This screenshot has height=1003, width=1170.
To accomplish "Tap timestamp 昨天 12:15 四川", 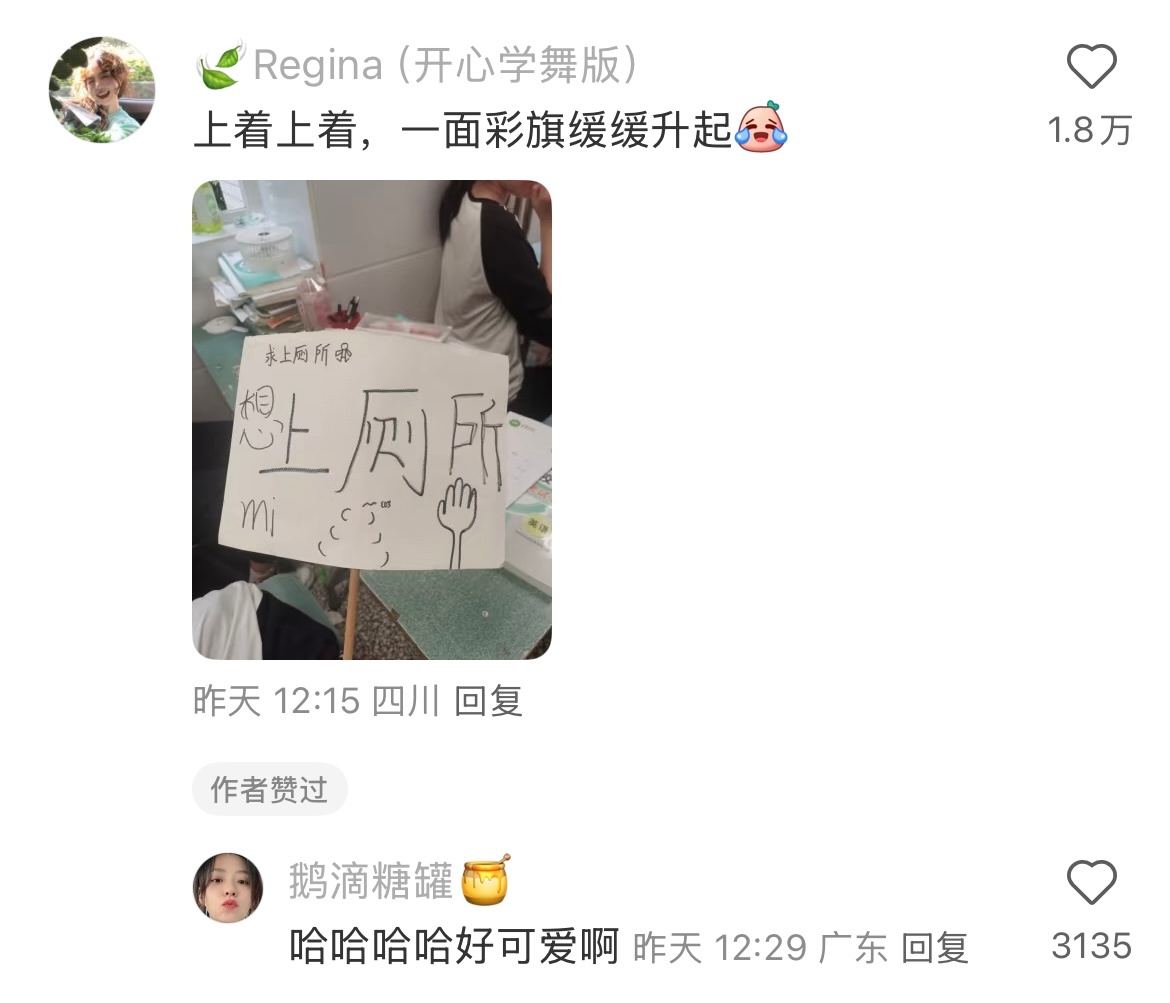I will point(316,702).
